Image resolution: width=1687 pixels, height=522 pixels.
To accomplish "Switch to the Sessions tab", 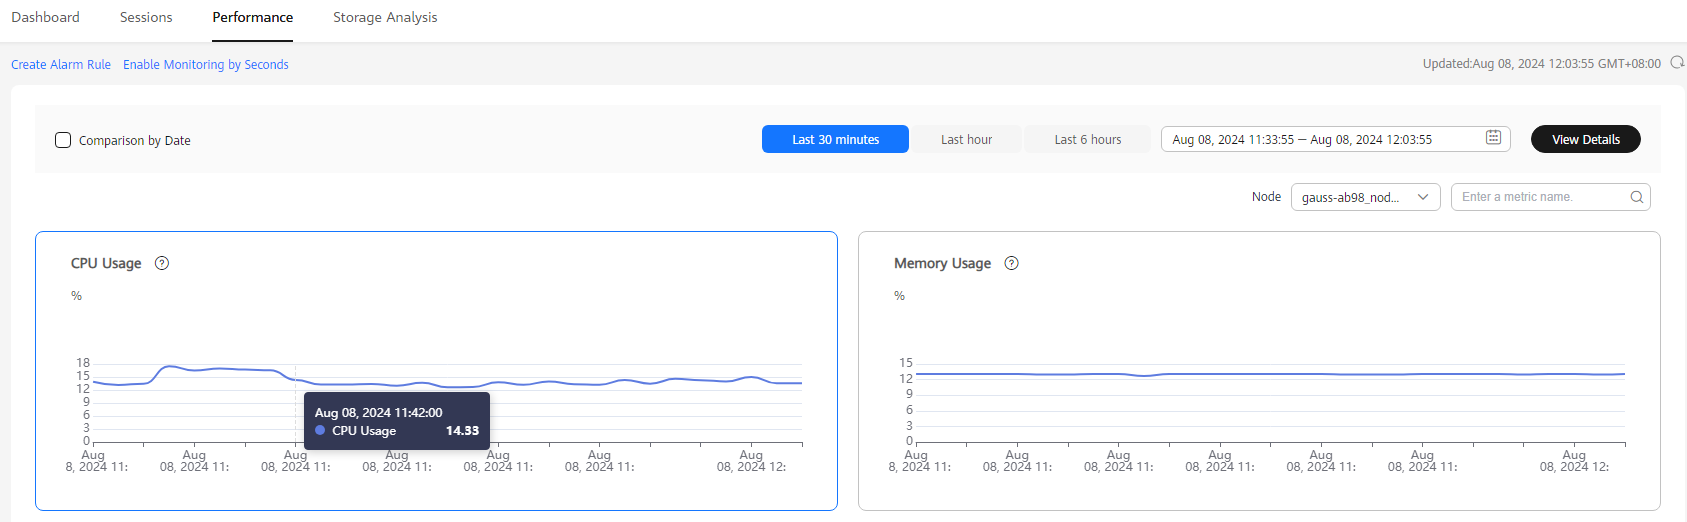I will click(x=146, y=17).
